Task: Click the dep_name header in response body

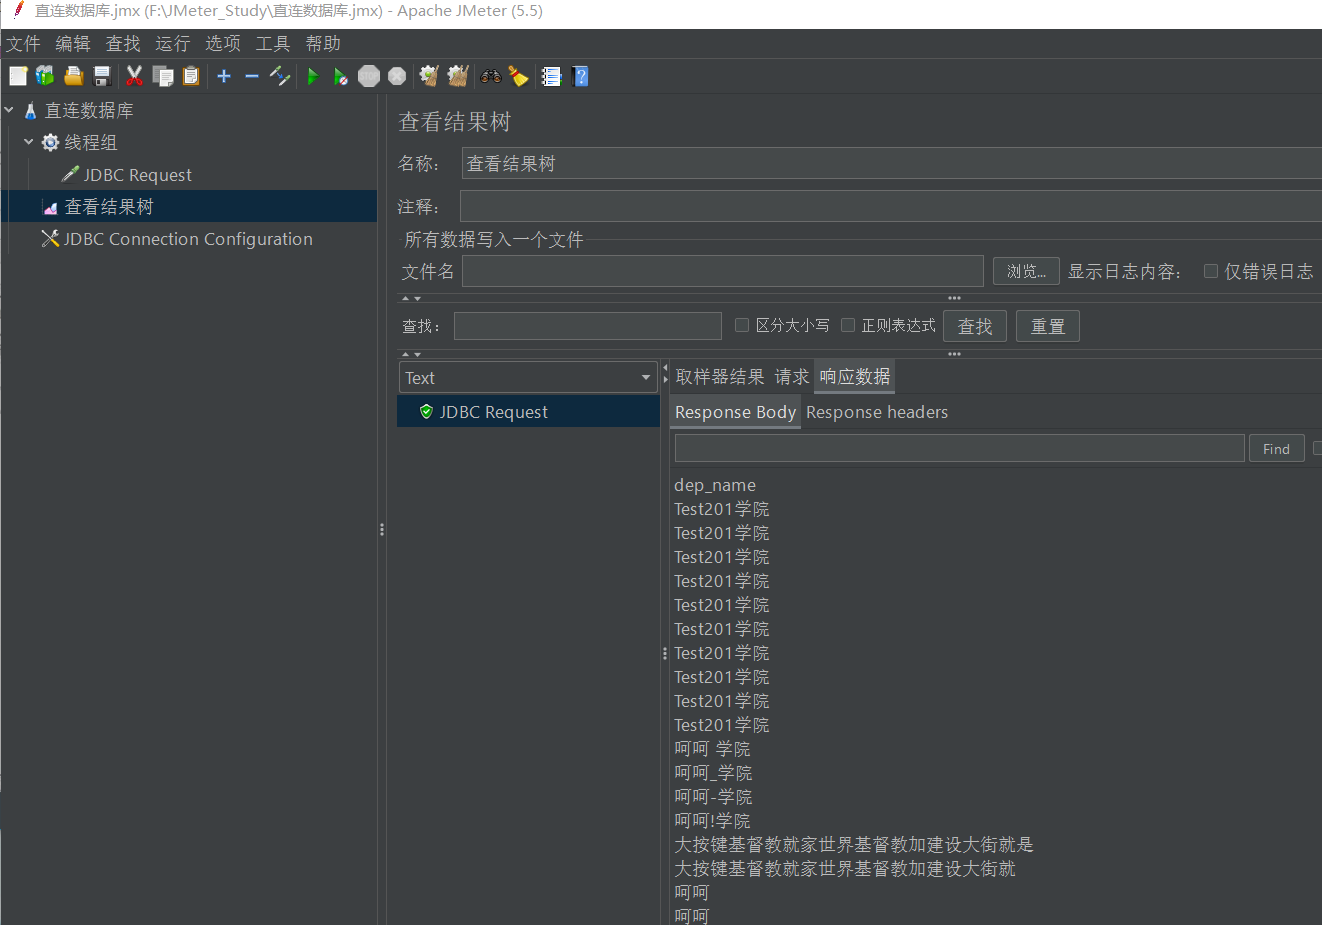Action: (x=715, y=485)
